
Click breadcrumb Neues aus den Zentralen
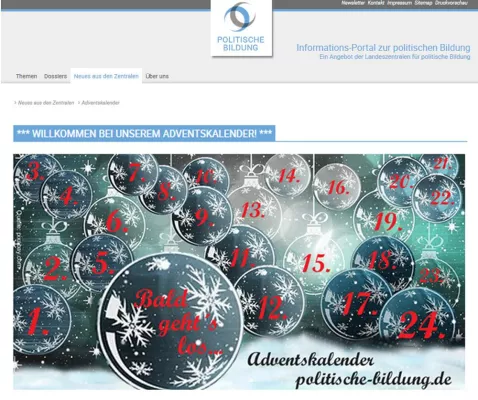pyautogui.click(x=46, y=103)
